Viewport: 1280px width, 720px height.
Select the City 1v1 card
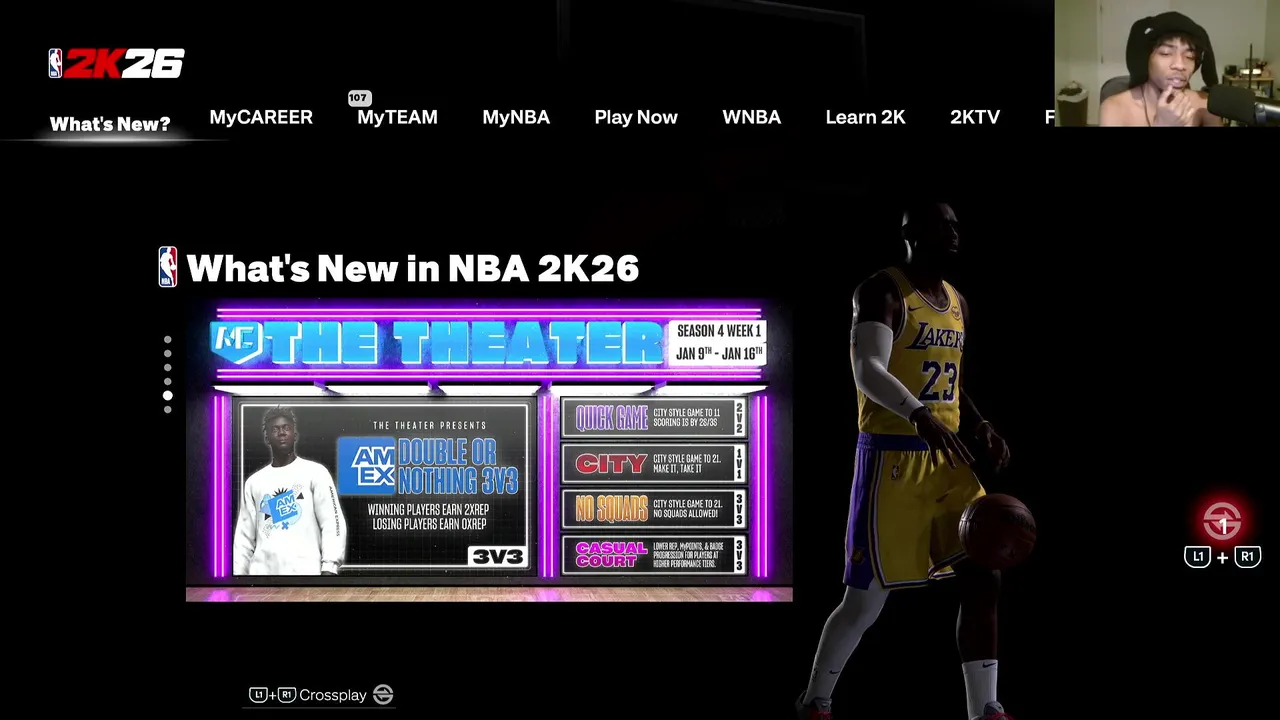[653, 463]
